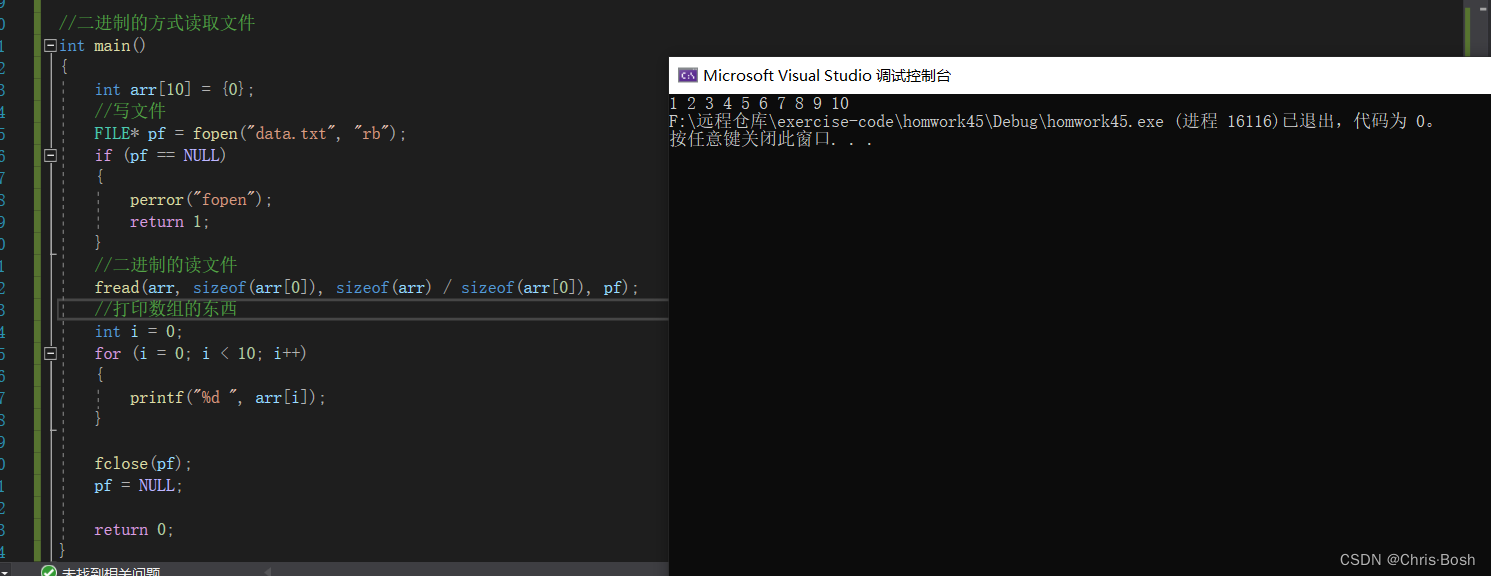Click the console output line 1 2 3 4 5 6 7 8 9 10
This screenshot has height=576, width=1491.
click(x=759, y=103)
